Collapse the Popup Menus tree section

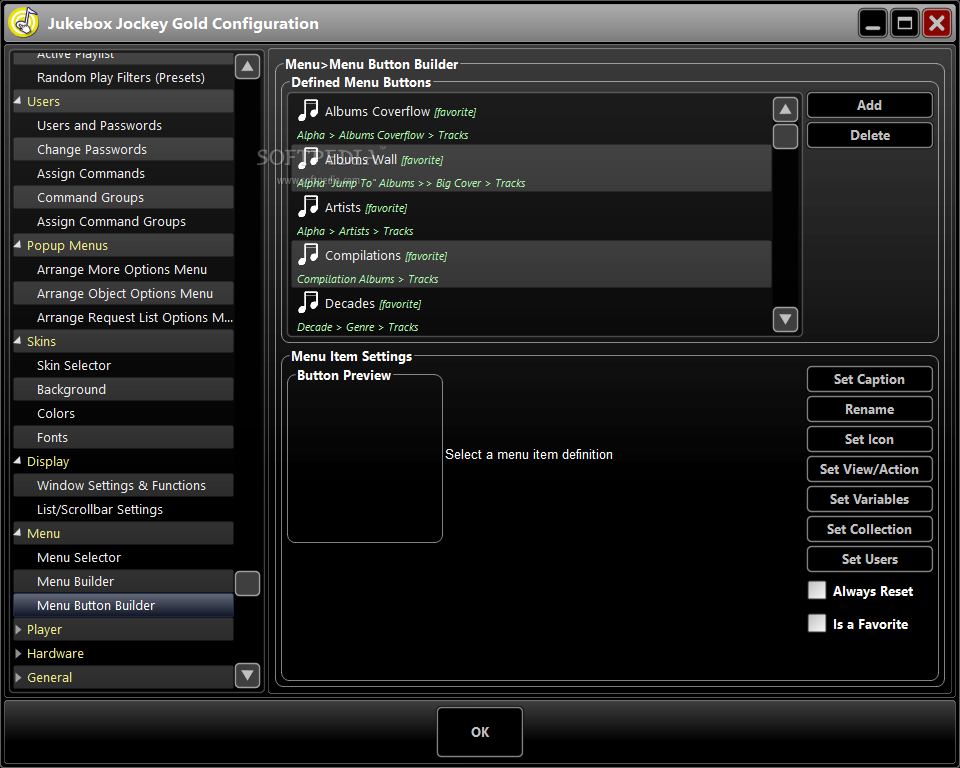[18, 245]
